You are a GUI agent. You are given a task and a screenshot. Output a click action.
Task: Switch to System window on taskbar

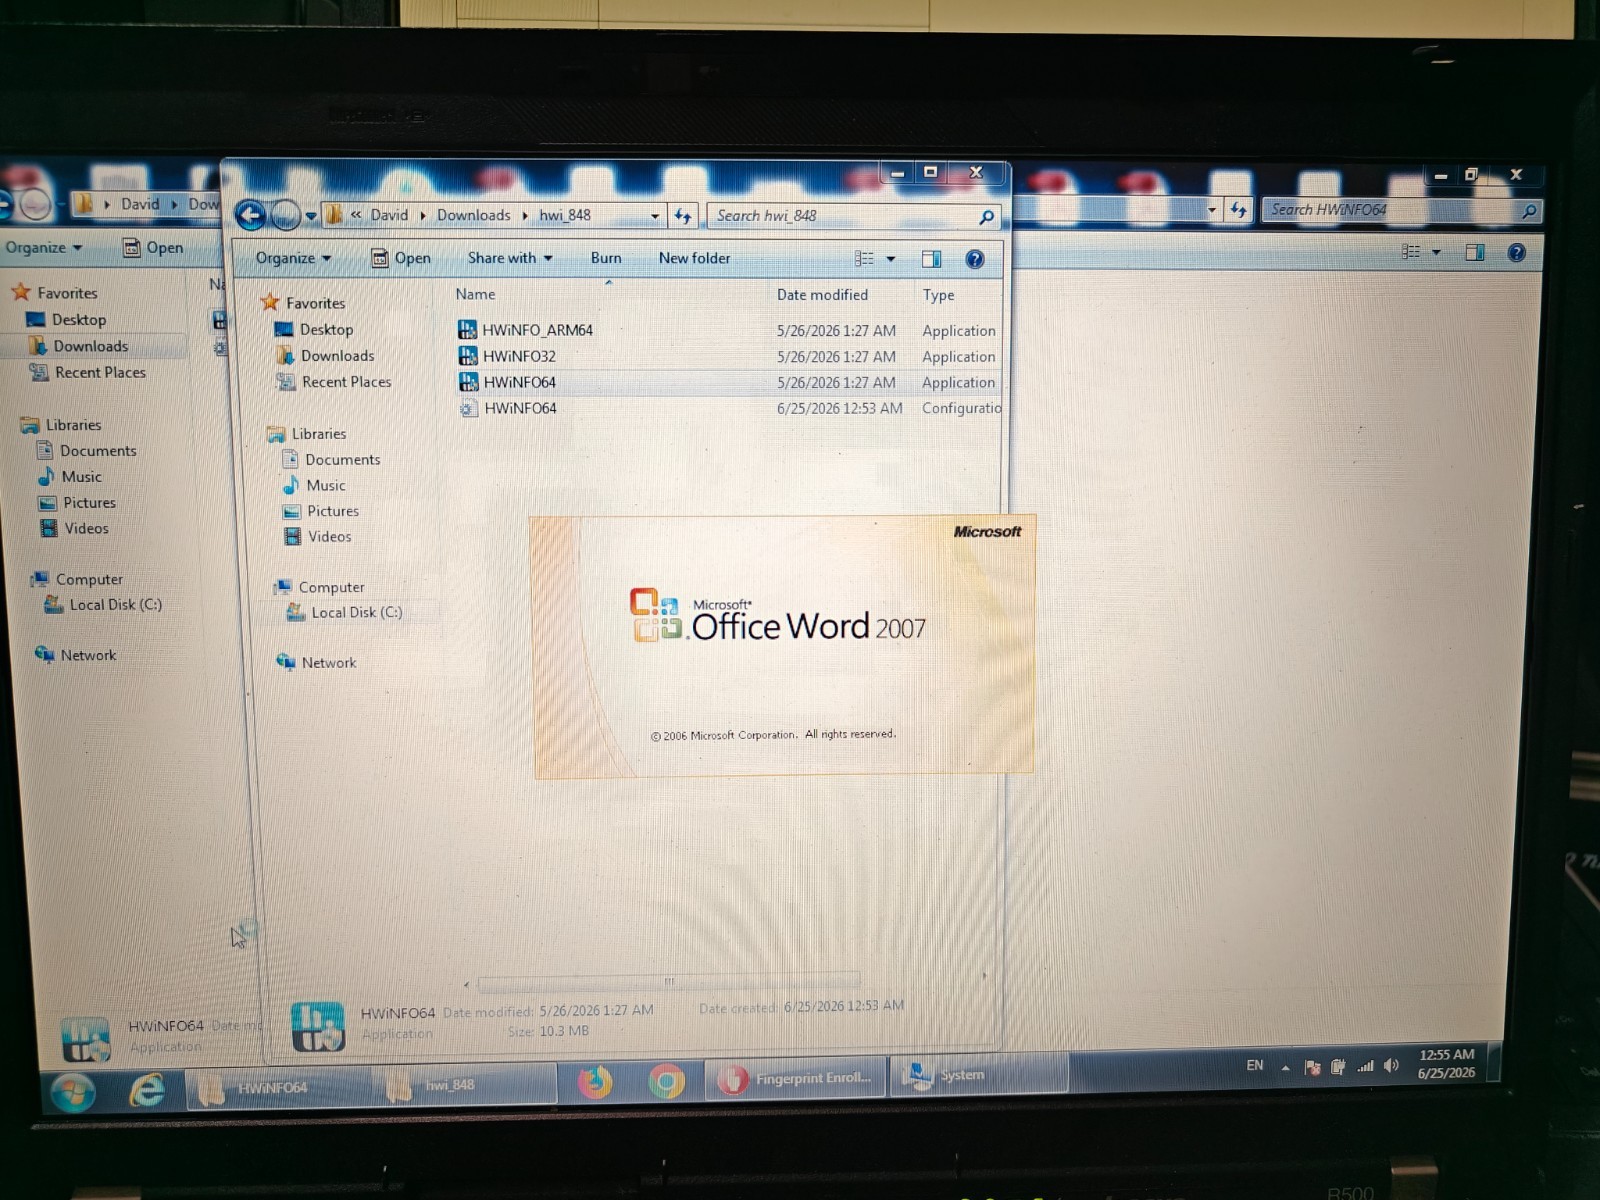(x=978, y=1075)
